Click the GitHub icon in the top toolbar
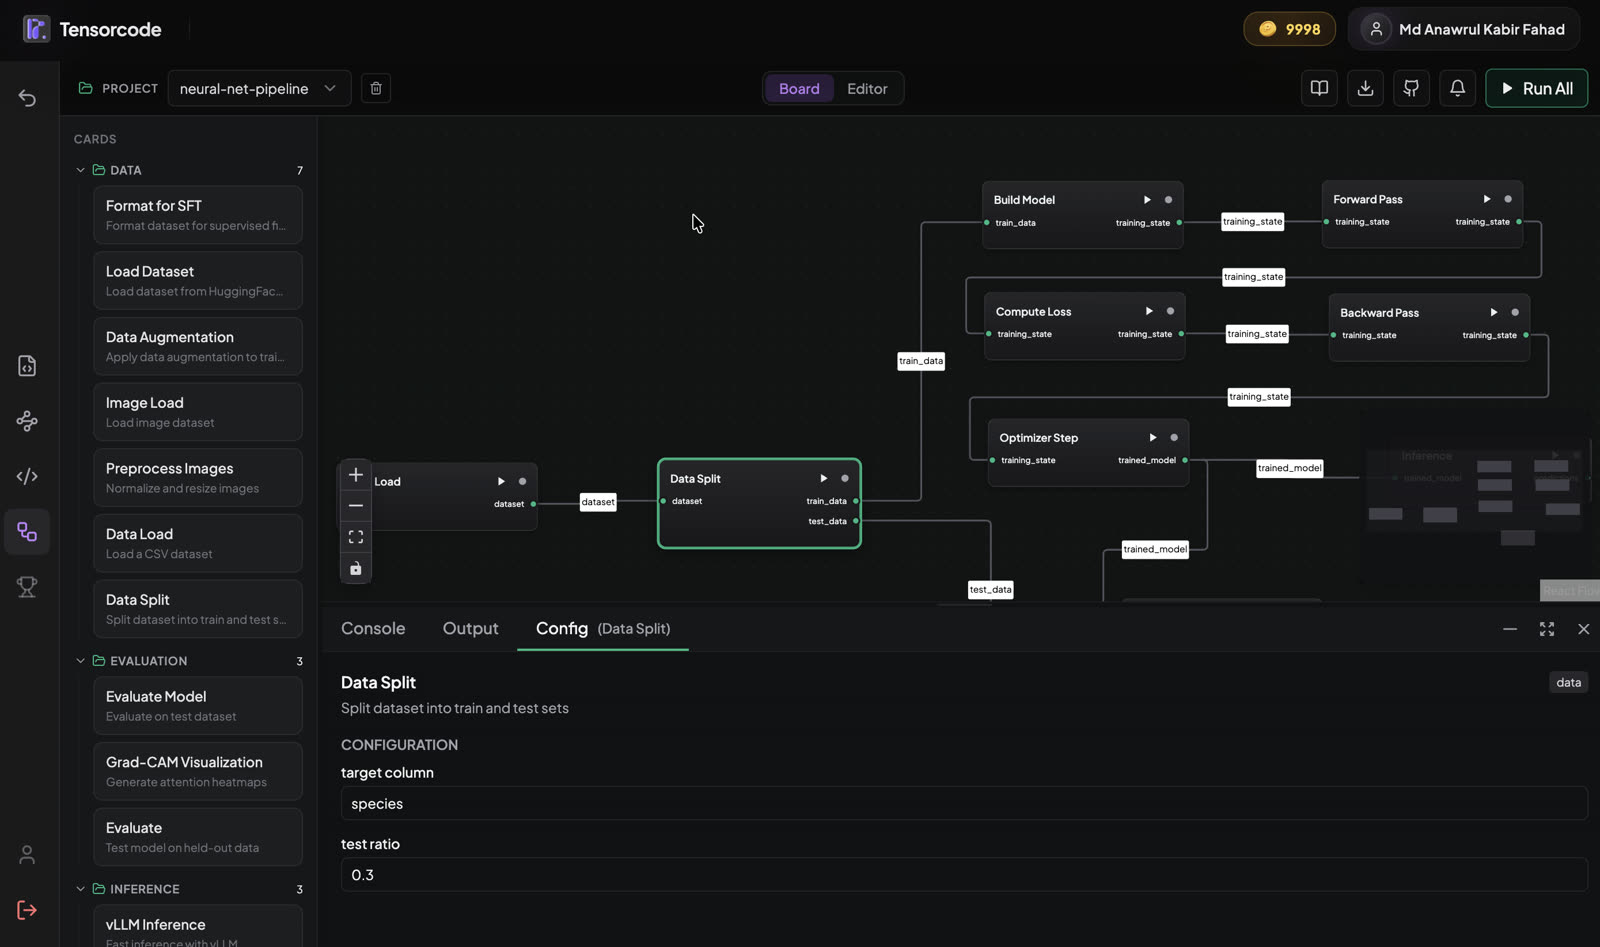Viewport: 1600px width, 947px height. (1411, 88)
